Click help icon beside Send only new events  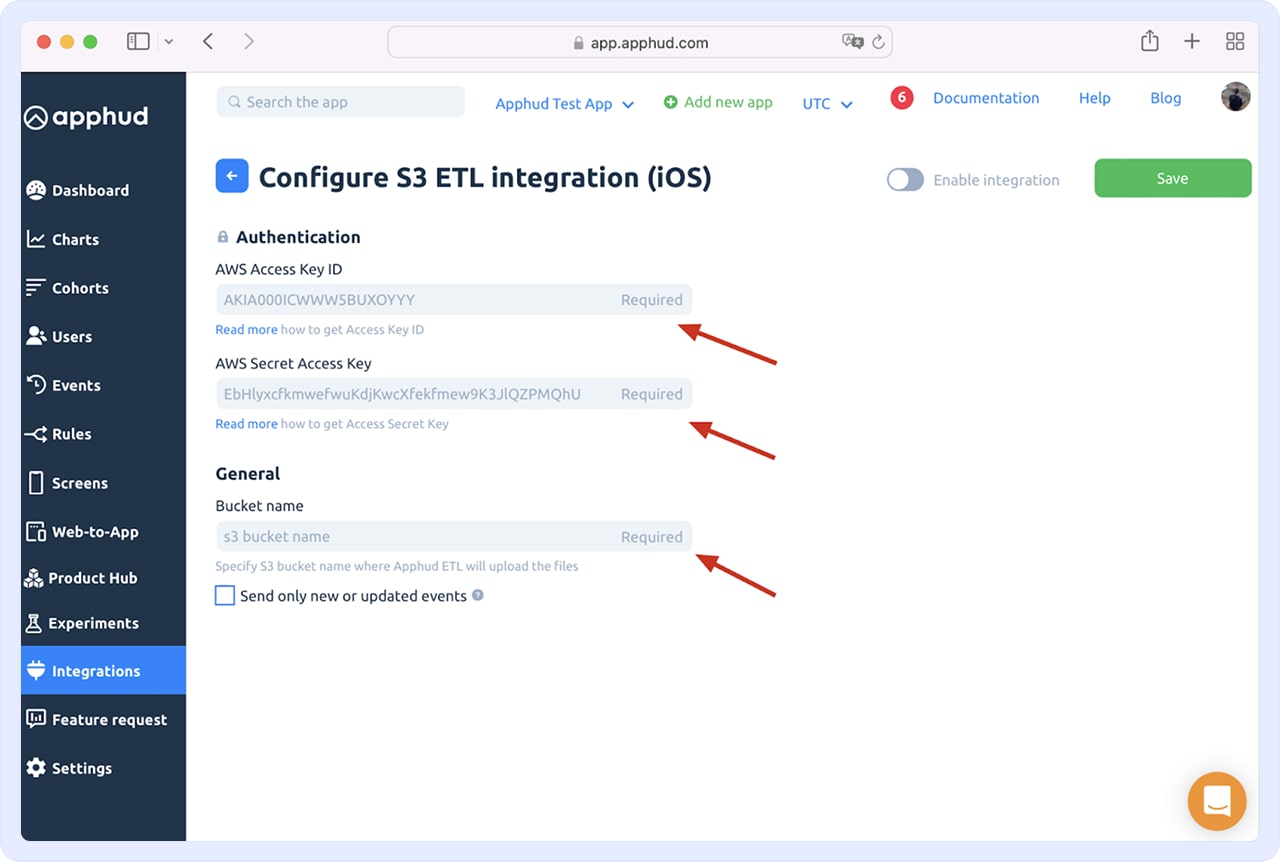(478, 595)
